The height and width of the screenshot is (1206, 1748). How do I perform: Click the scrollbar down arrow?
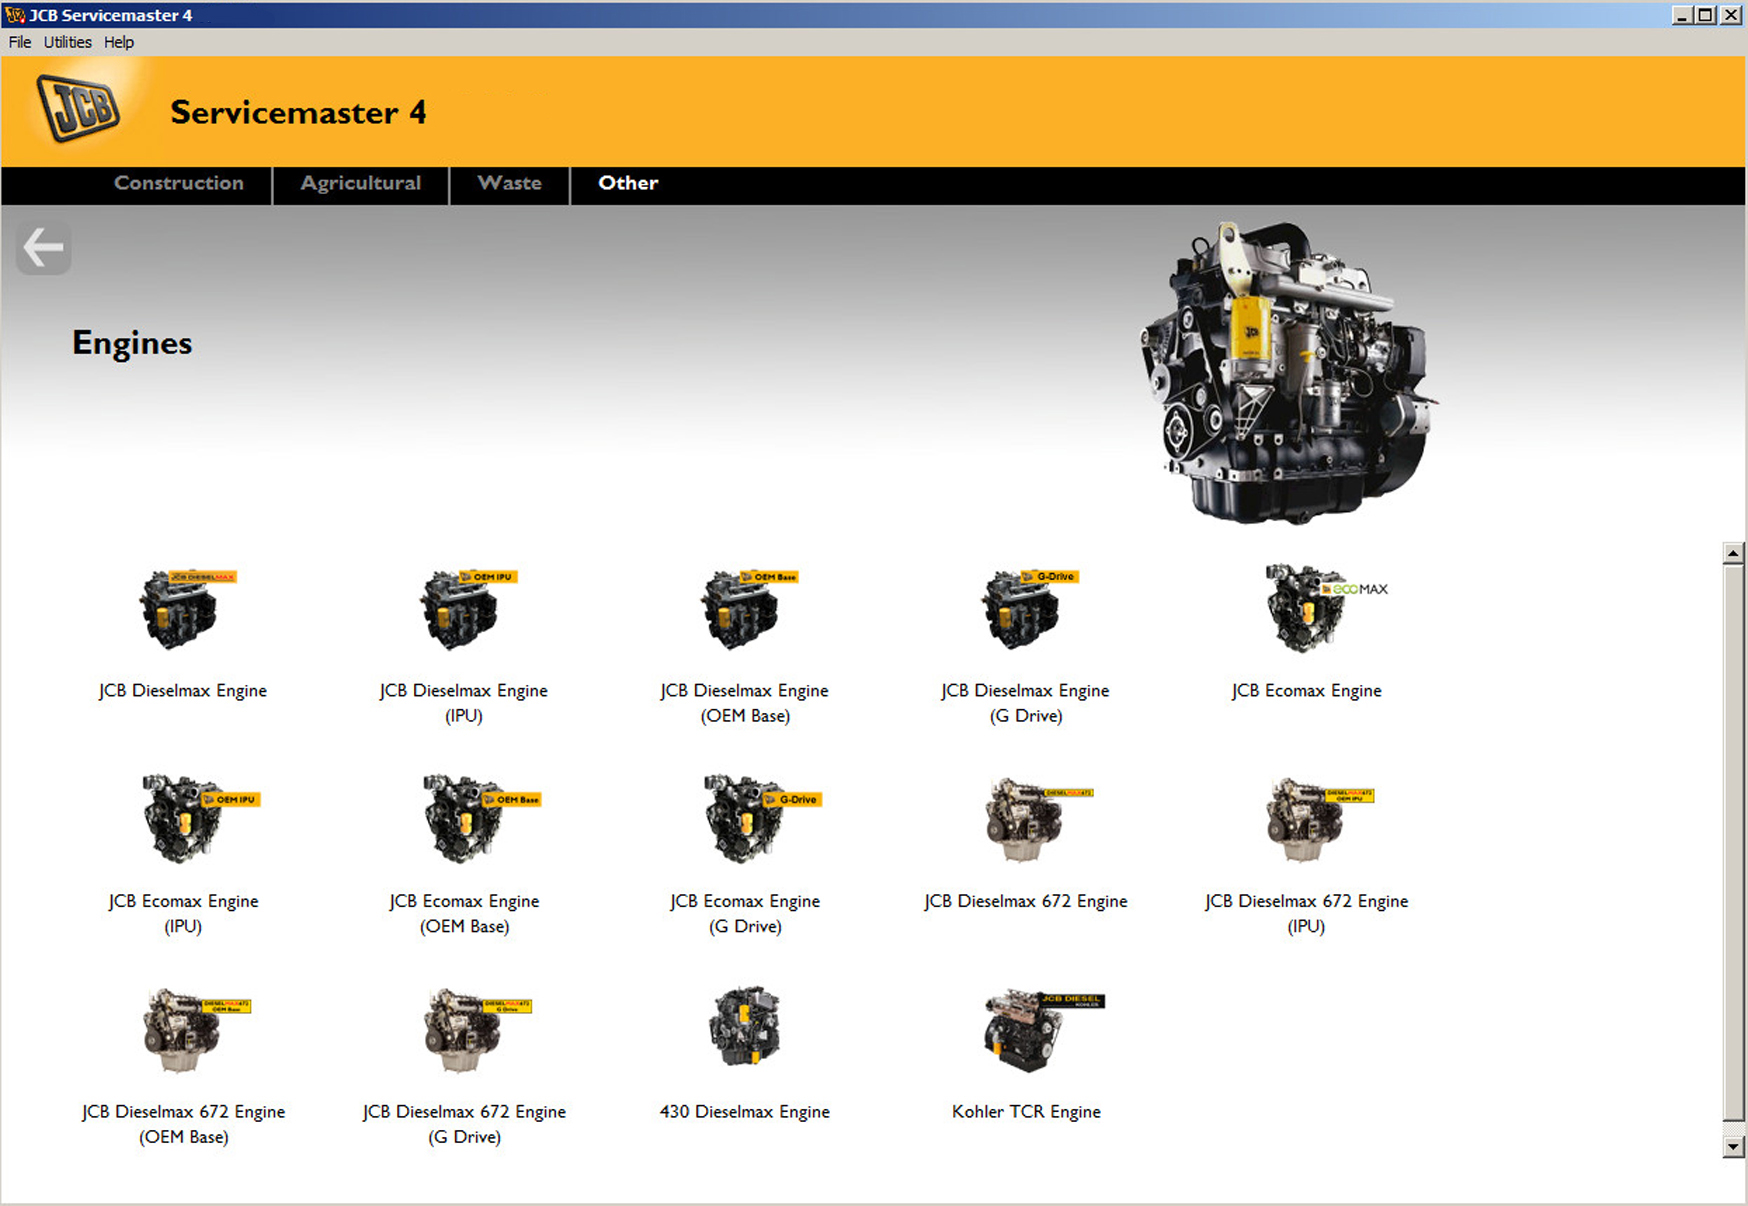[x=1733, y=1147]
